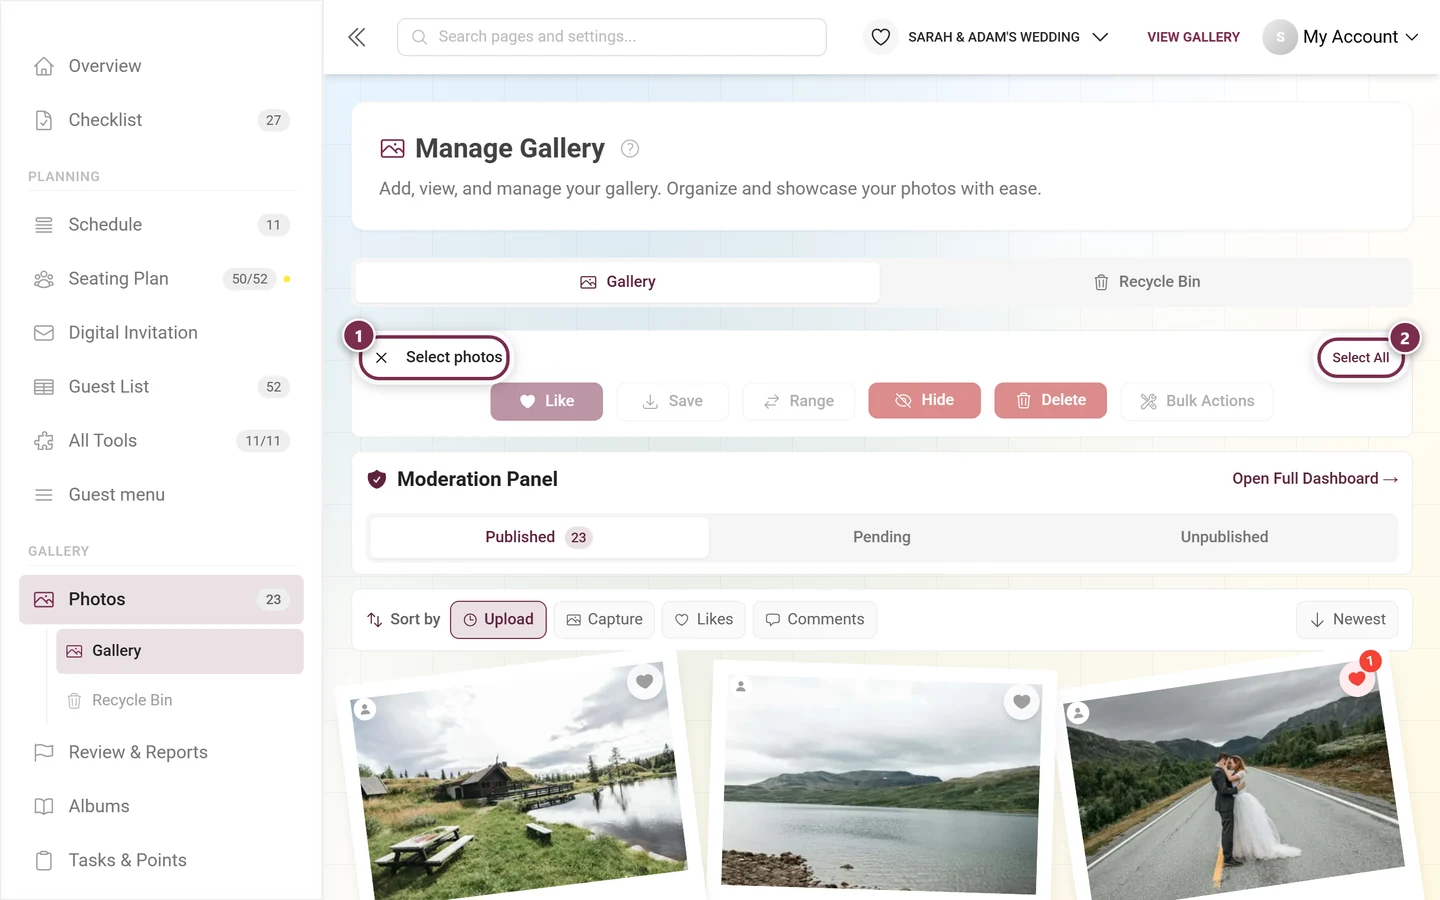Open the Full Dashboard link
Image resolution: width=1440 pixels, height=900 pixels.
pos(1315,479)
